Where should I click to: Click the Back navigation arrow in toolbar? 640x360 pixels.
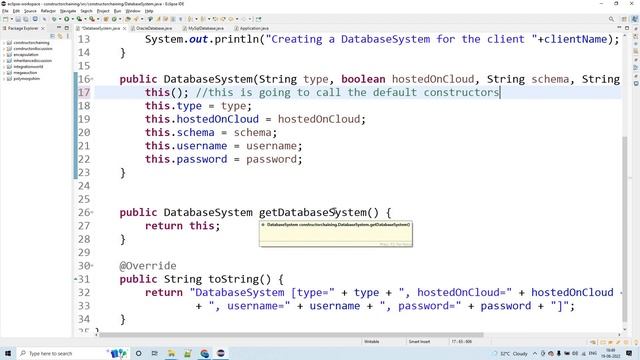(x=232, y=19)
